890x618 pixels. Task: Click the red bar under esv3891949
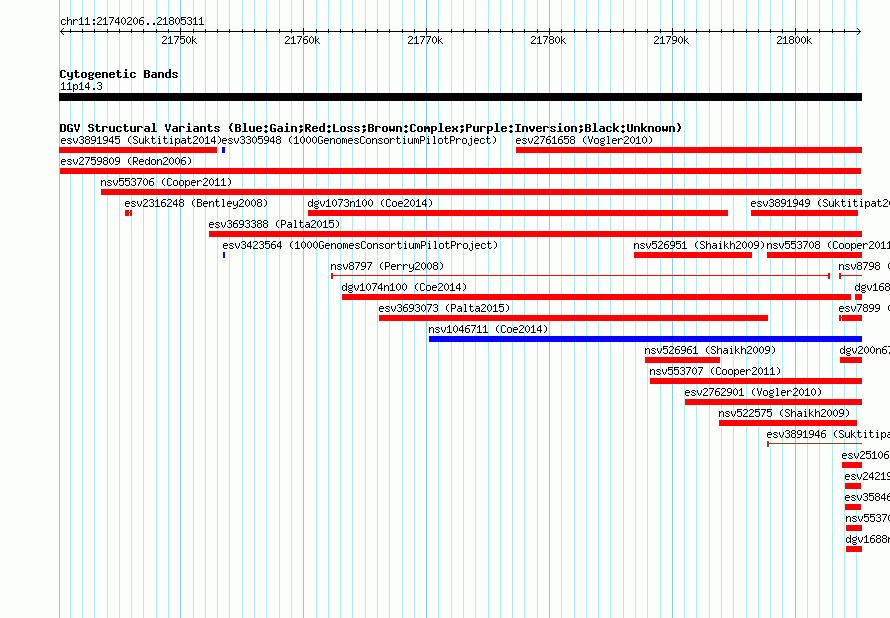804,213
